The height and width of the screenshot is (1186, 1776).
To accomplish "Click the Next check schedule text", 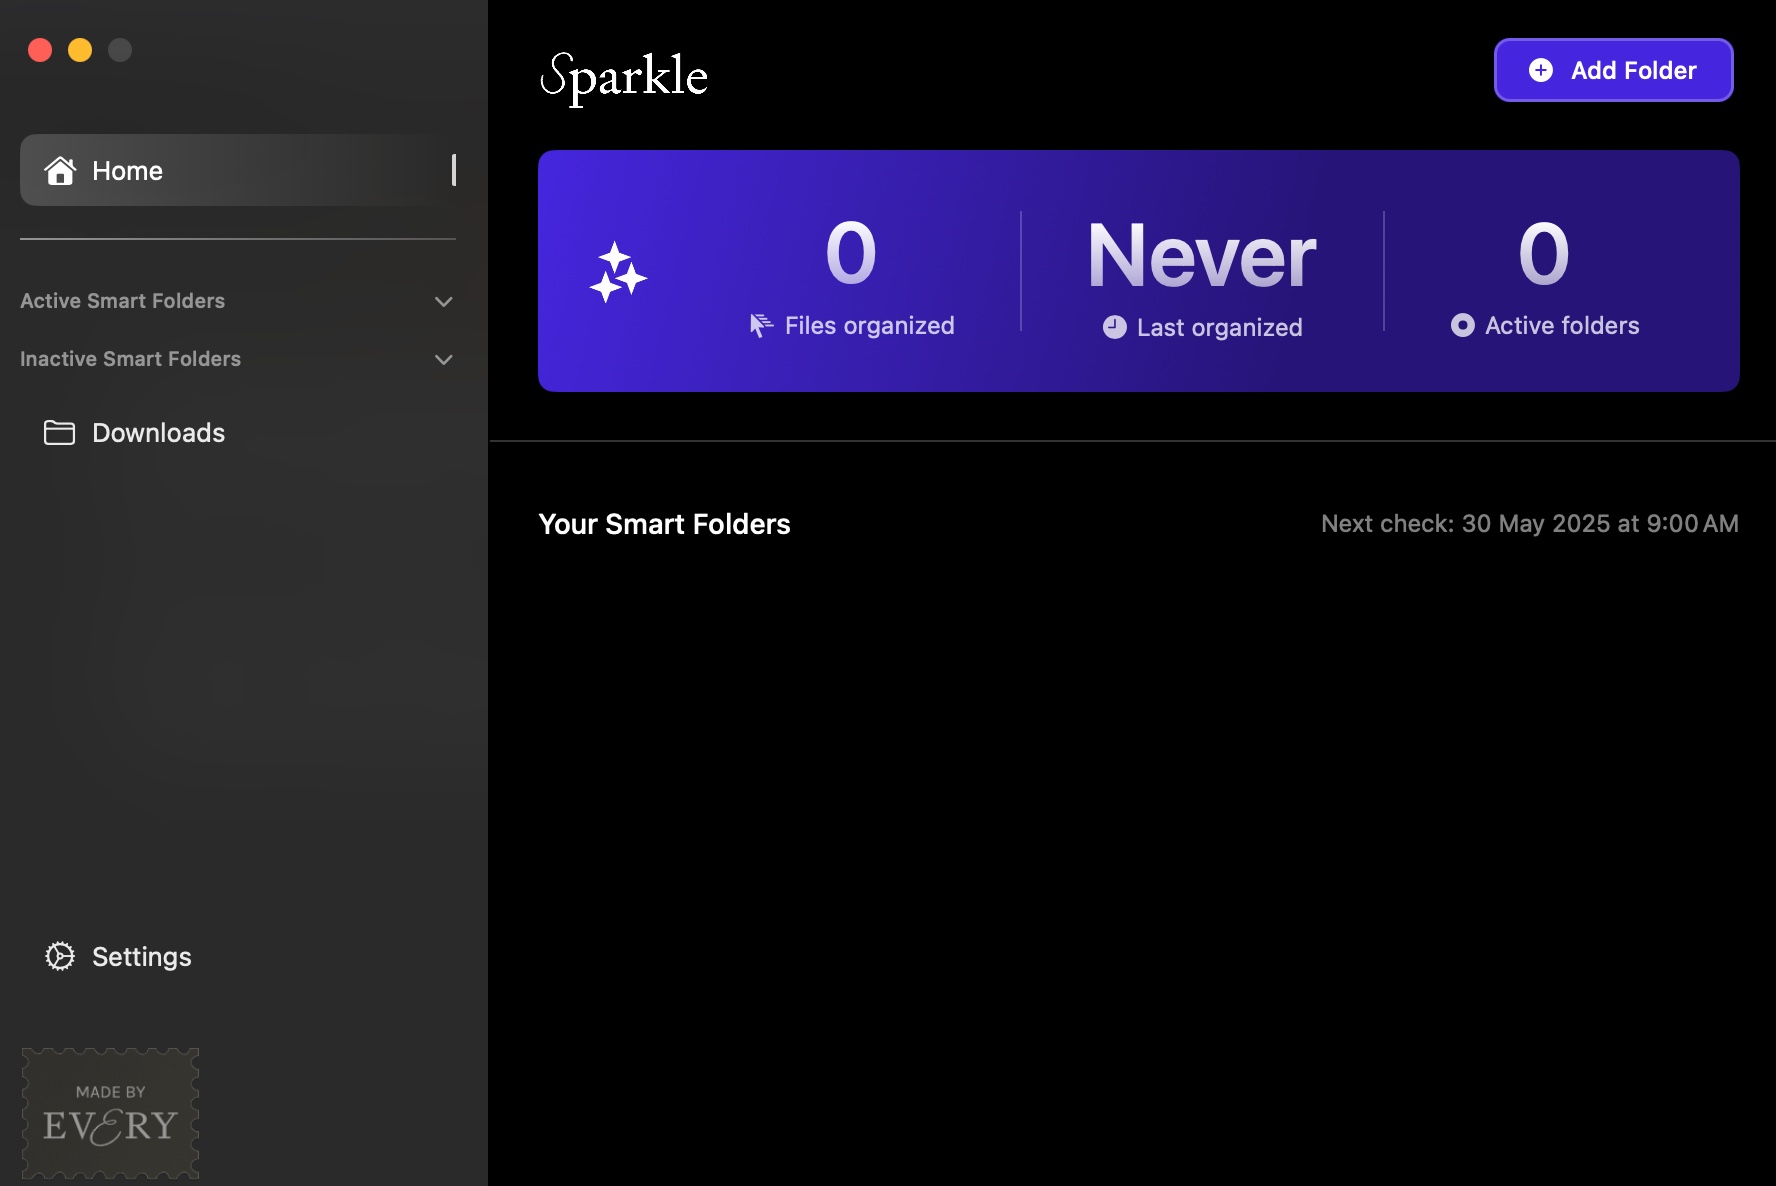I will [1529, 523].
